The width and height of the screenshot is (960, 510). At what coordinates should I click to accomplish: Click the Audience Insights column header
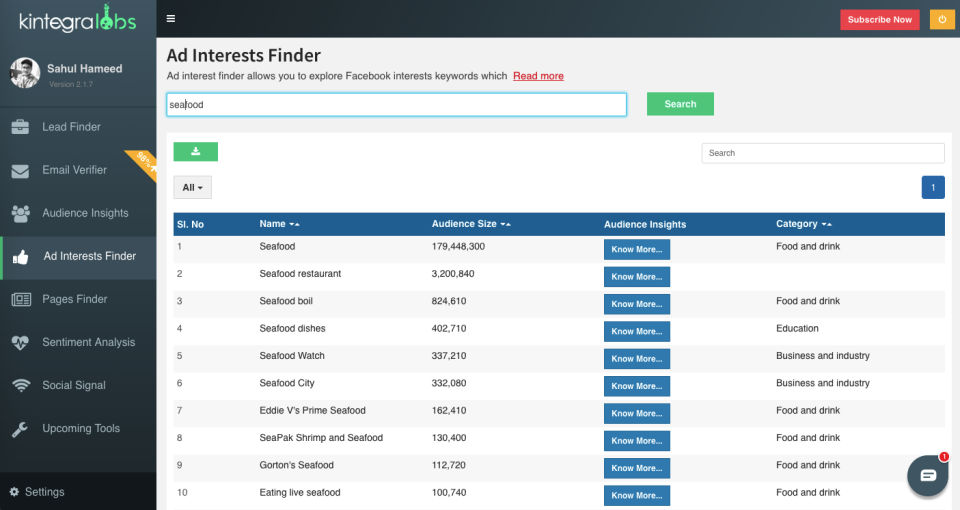[x=645, y=225]
